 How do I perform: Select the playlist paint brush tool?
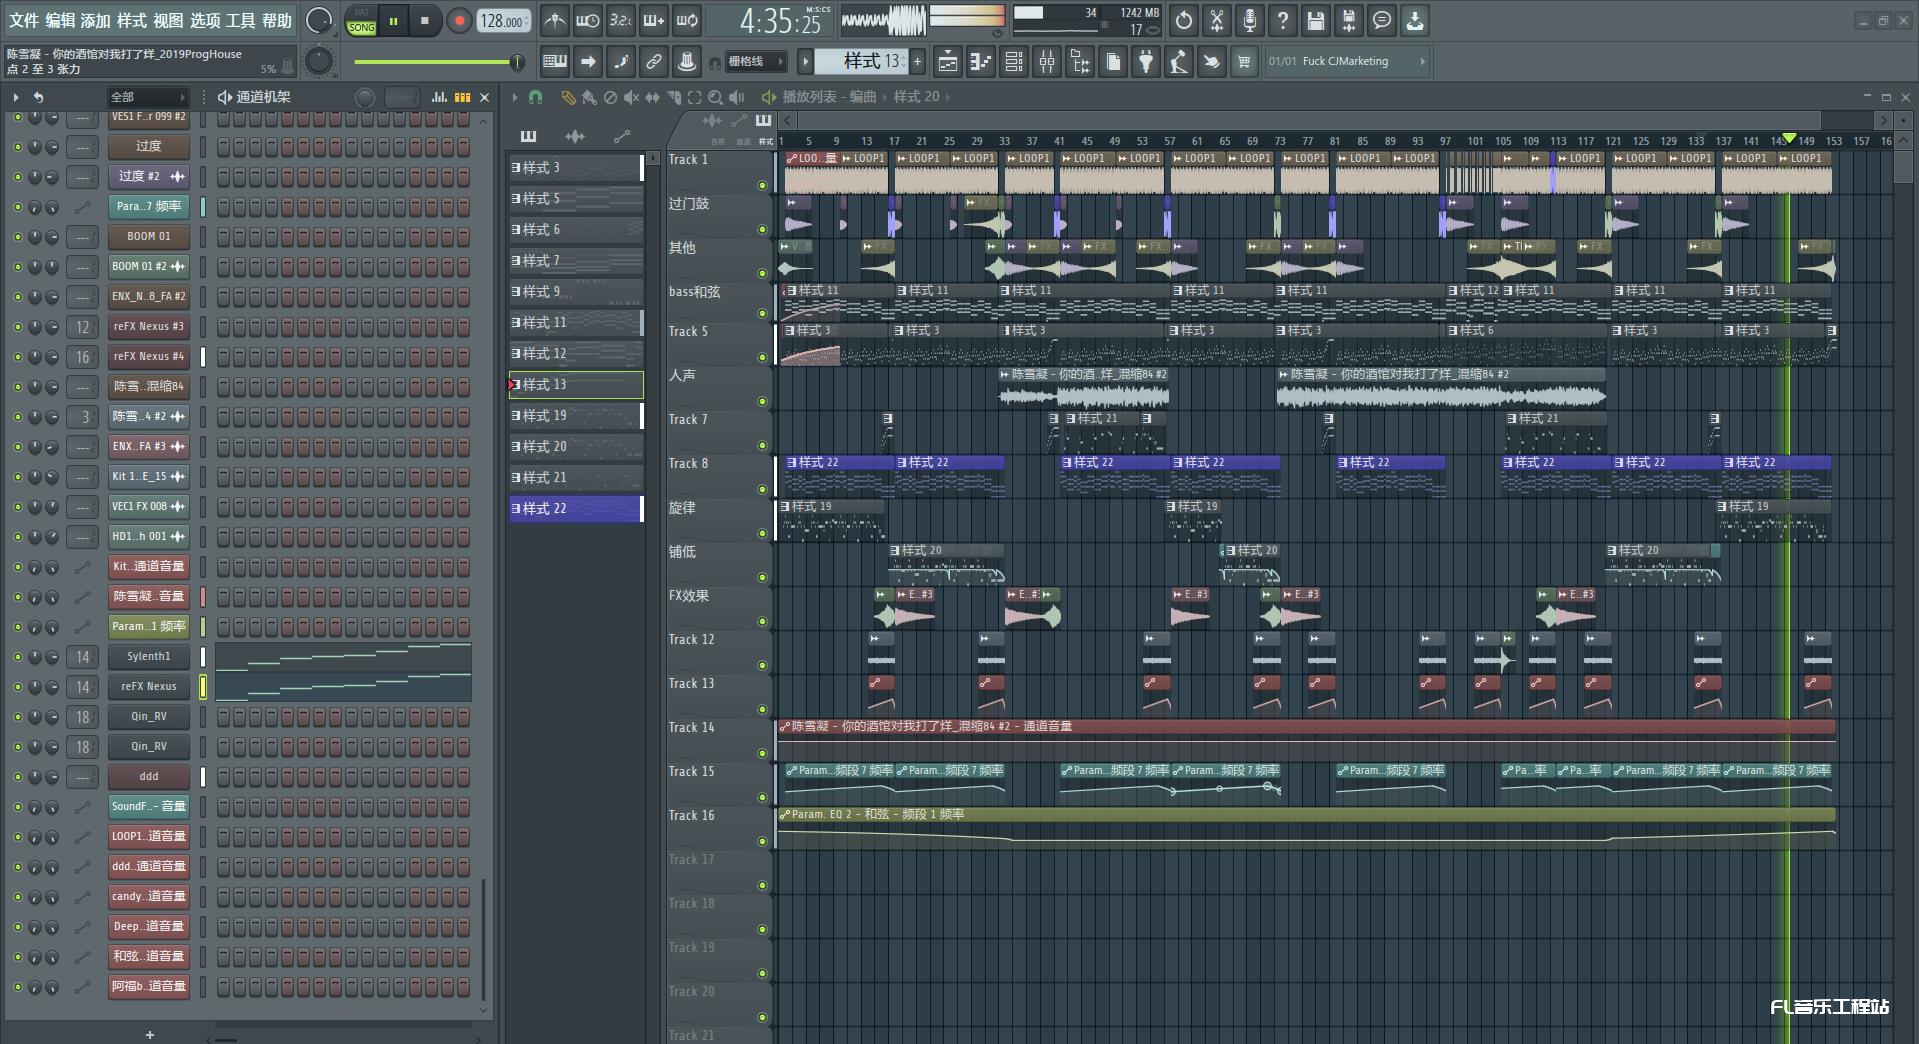[589, 97]
